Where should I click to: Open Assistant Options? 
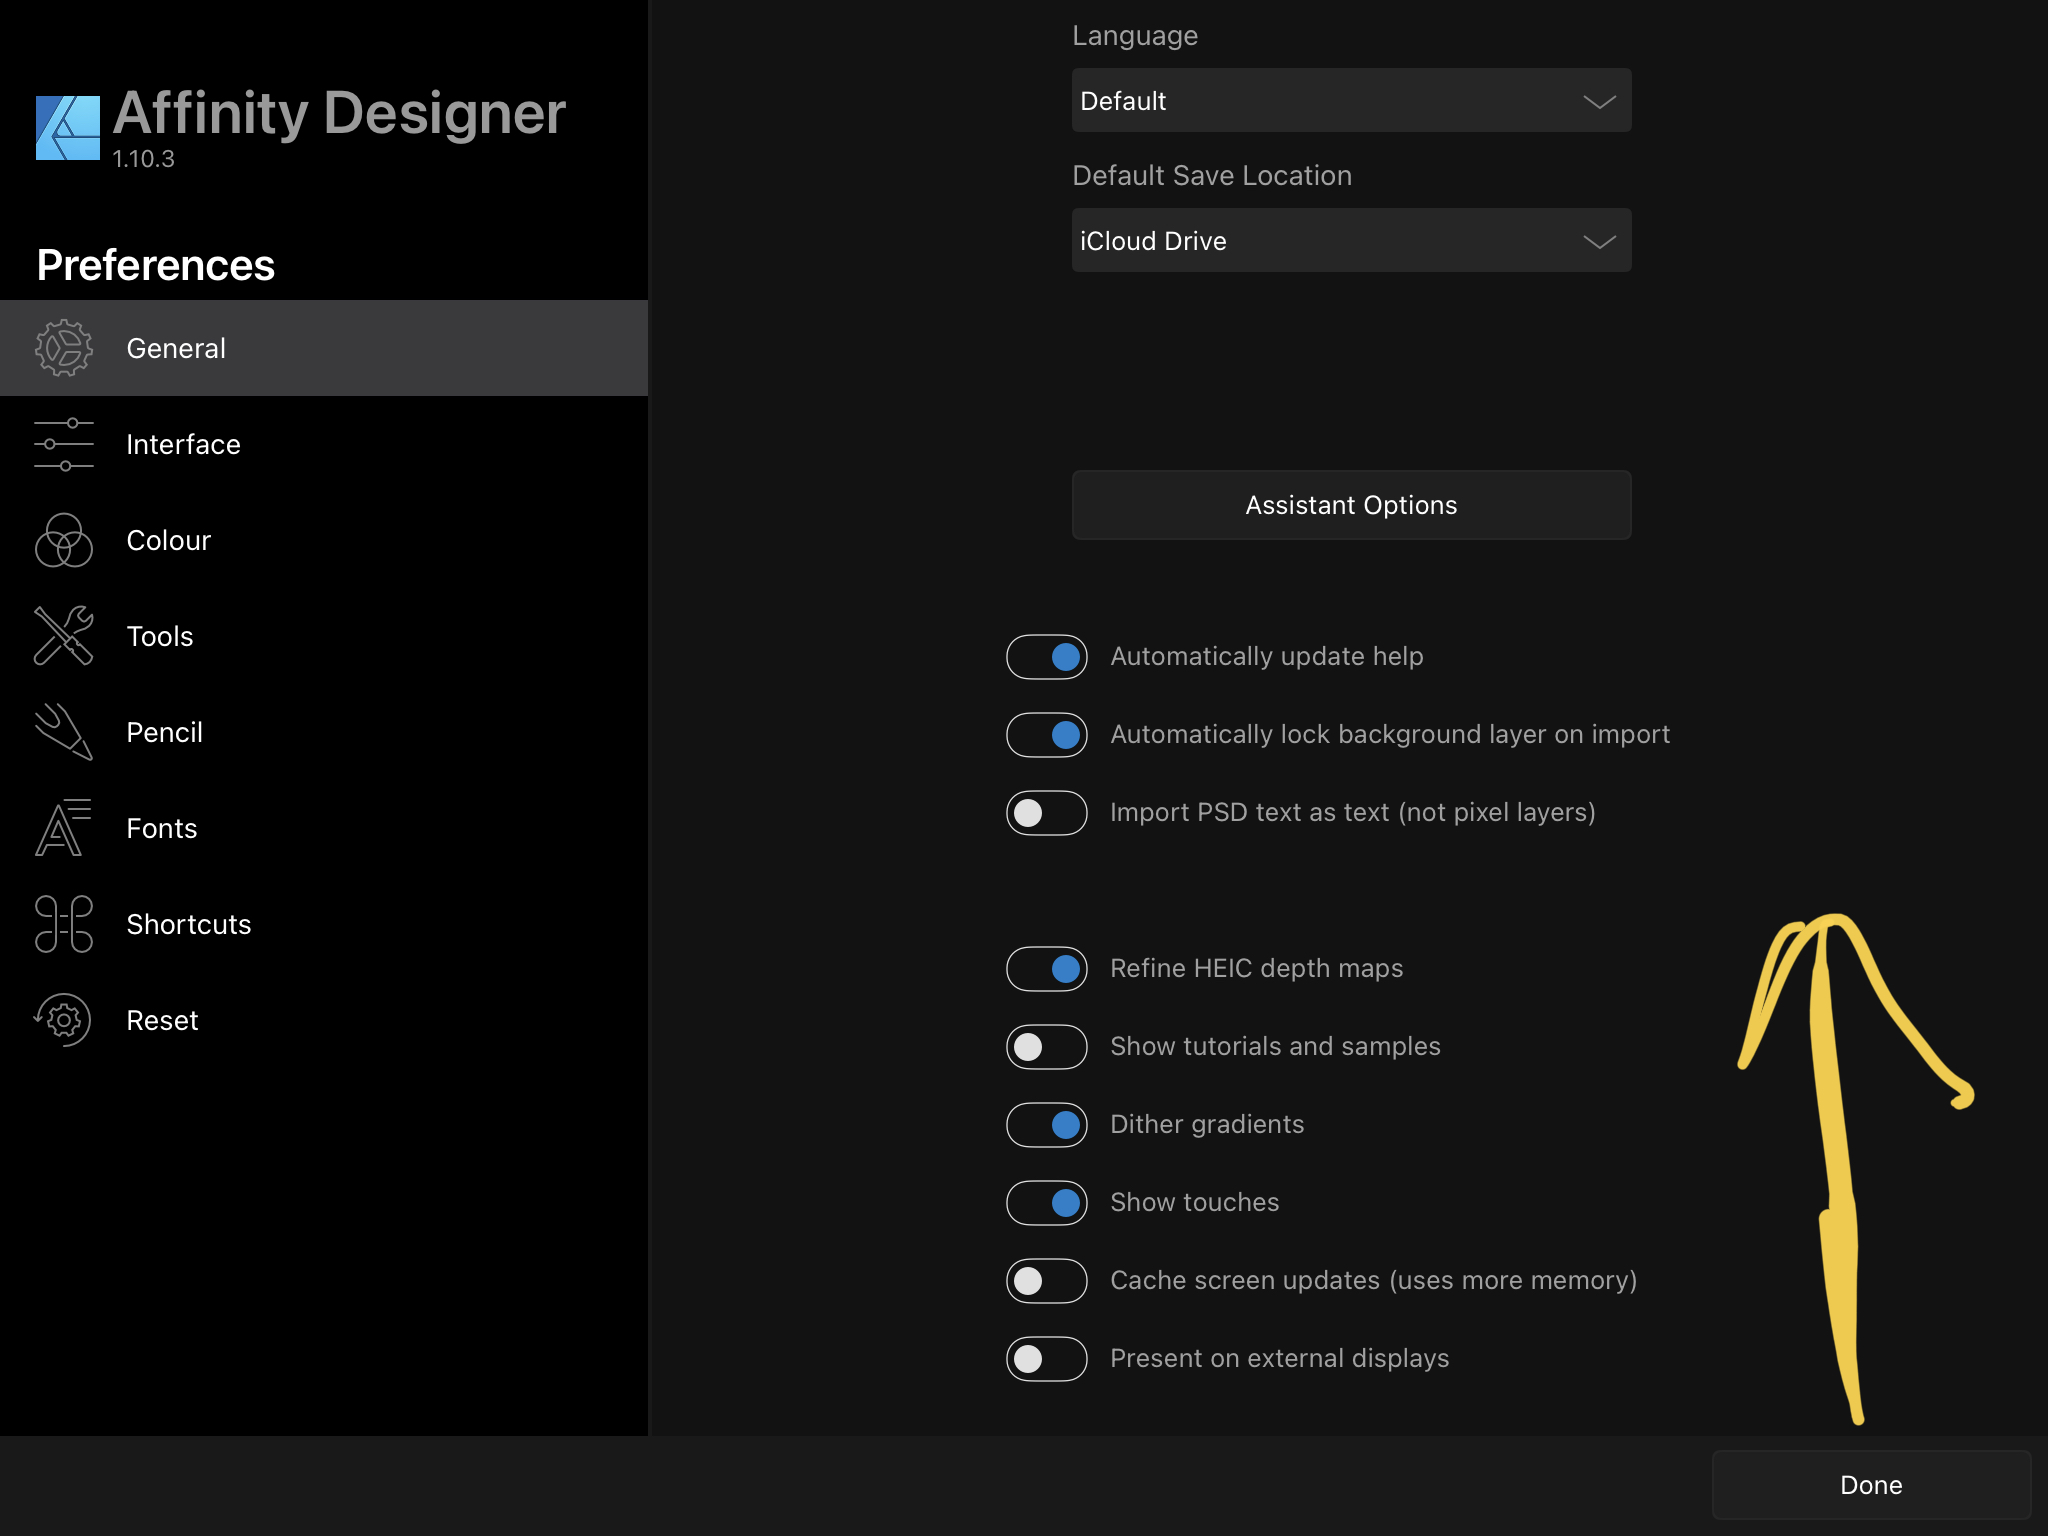pos(1351,505)
